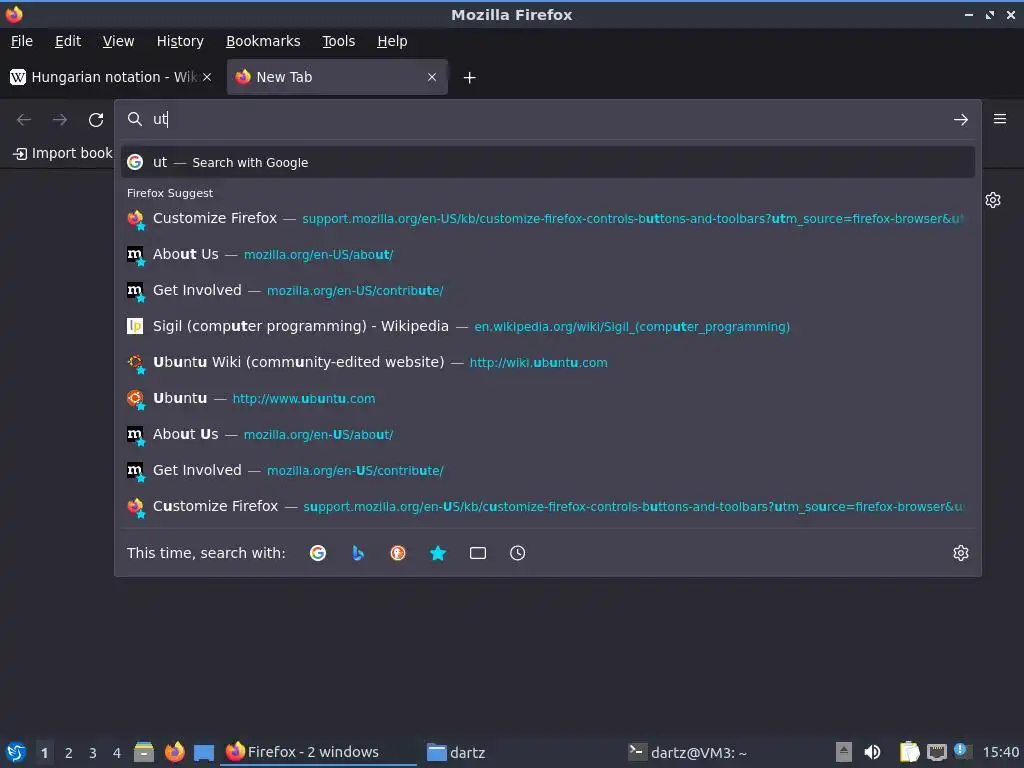1024x768 pixels.
Task: Click the show desktop icon in taskbar
Action: coord(204,752)
